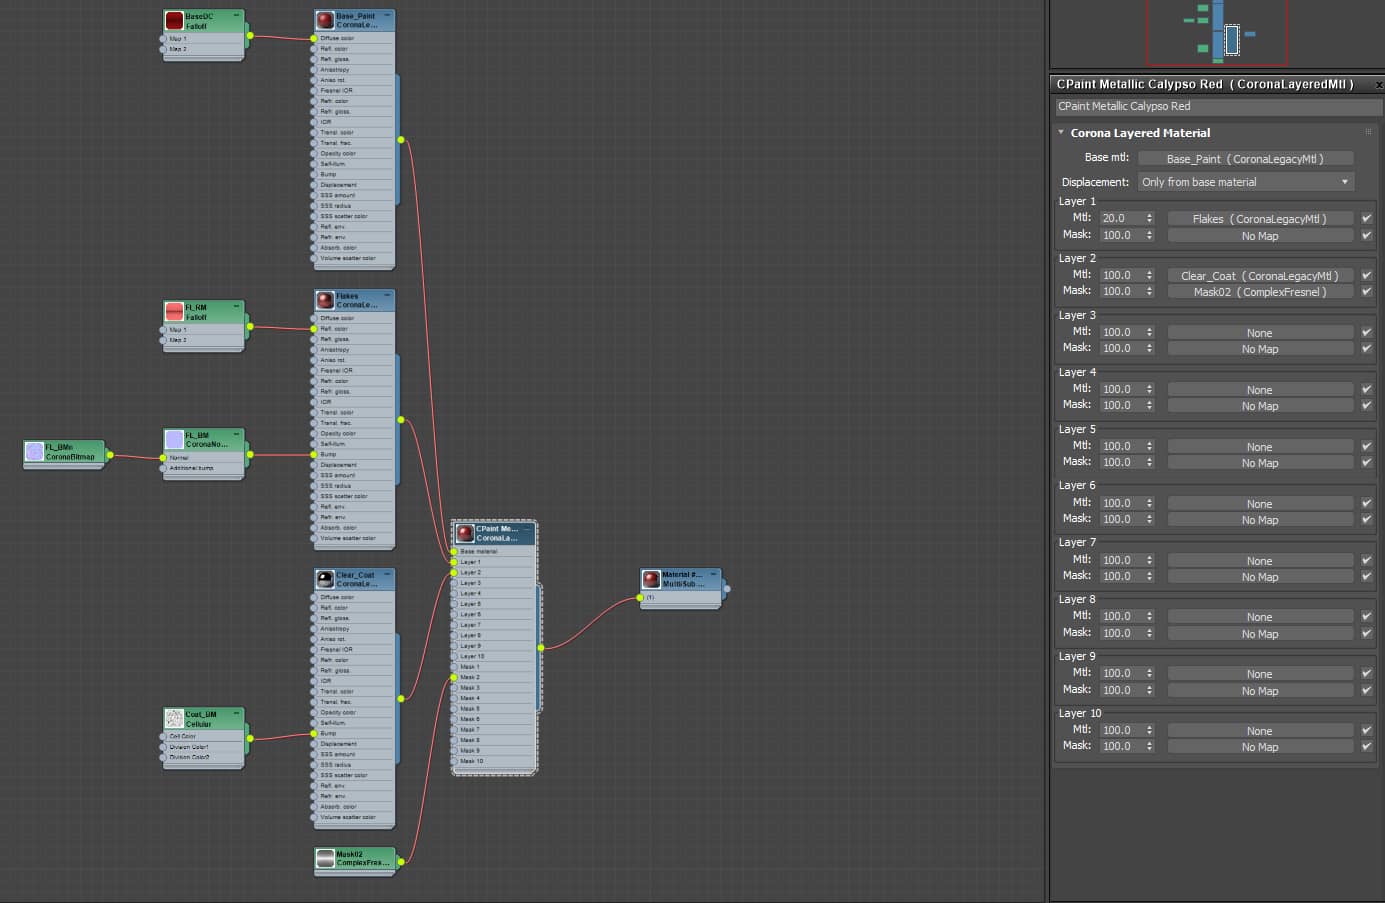Open the Base_Paint base material slot button

click(1245, 159)
